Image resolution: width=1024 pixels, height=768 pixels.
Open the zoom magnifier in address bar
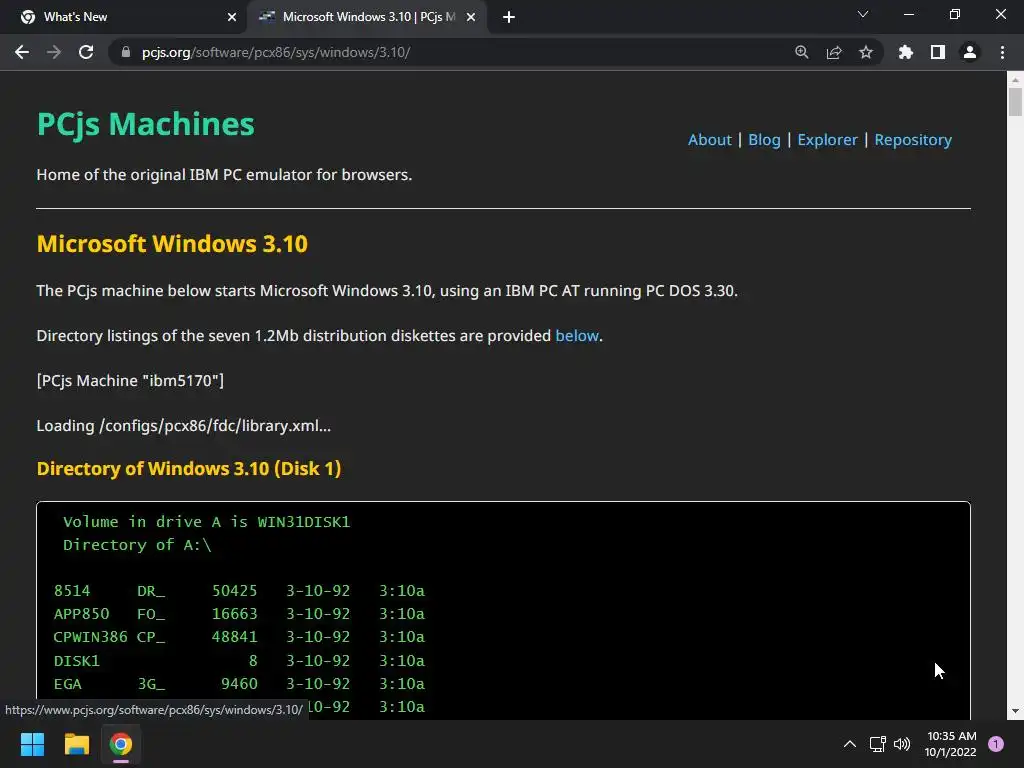click(801, 52)
